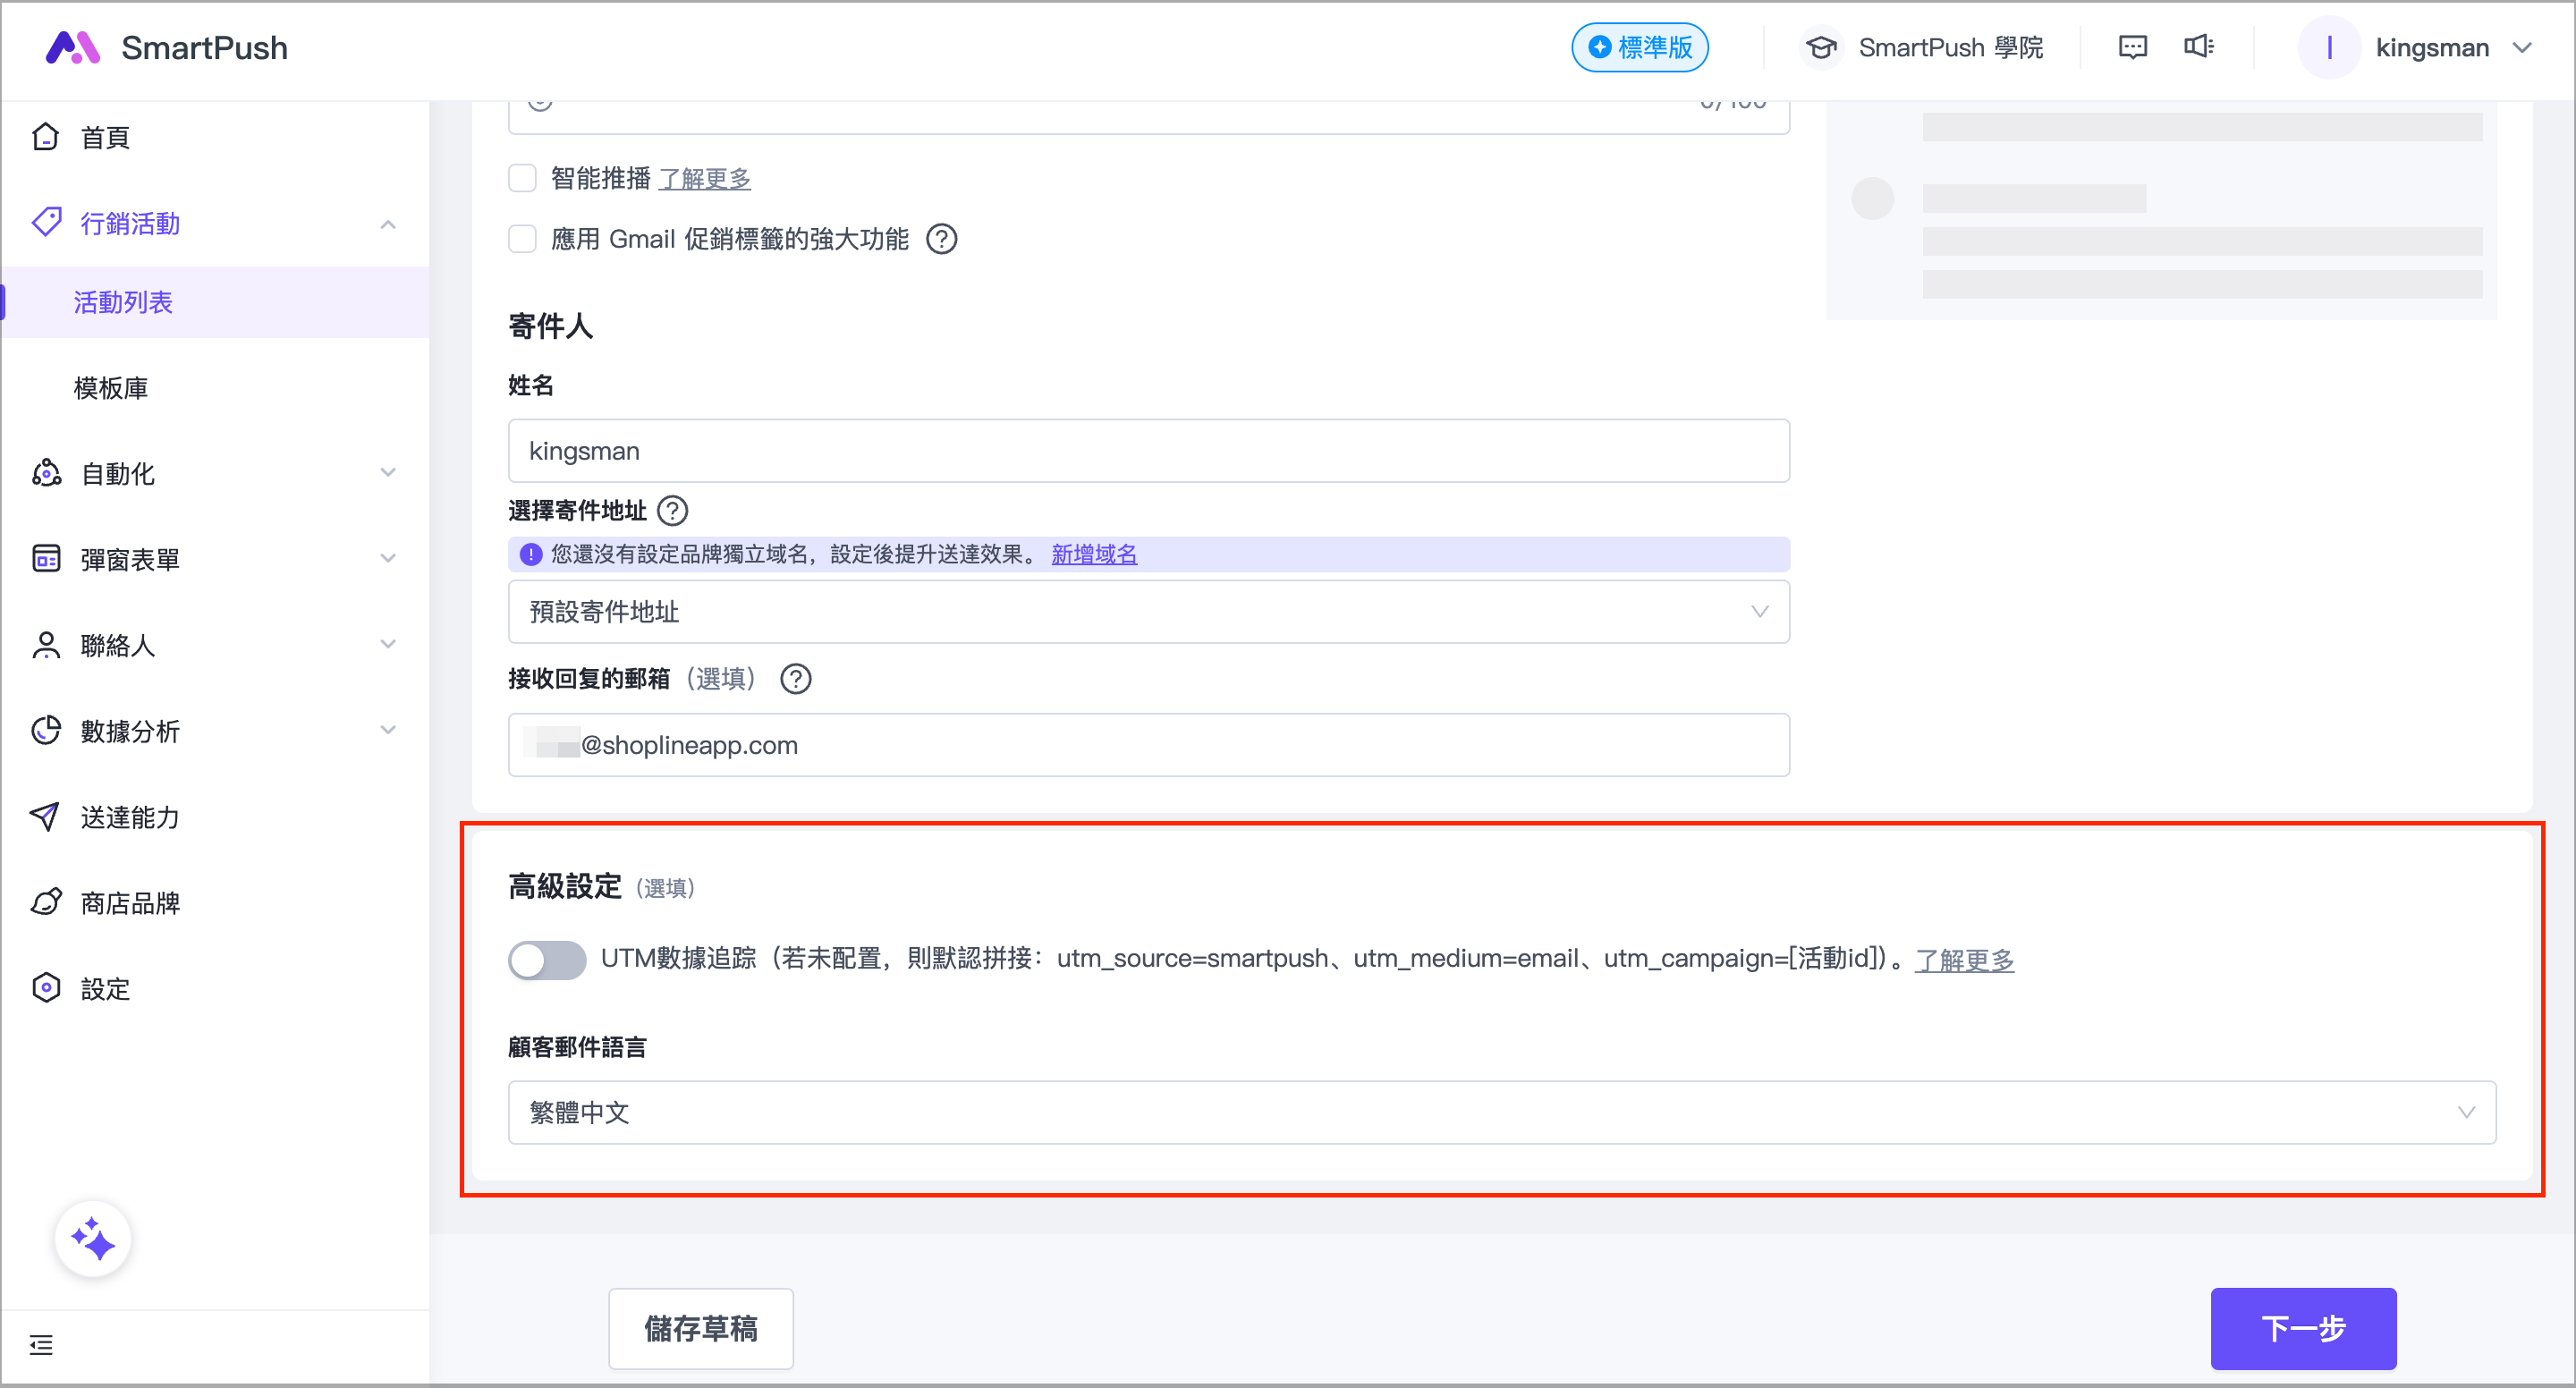Viewport: 2576px width, 1388px height.
Task: Toggle UTM data tracking switch
Action: (547, 960)
